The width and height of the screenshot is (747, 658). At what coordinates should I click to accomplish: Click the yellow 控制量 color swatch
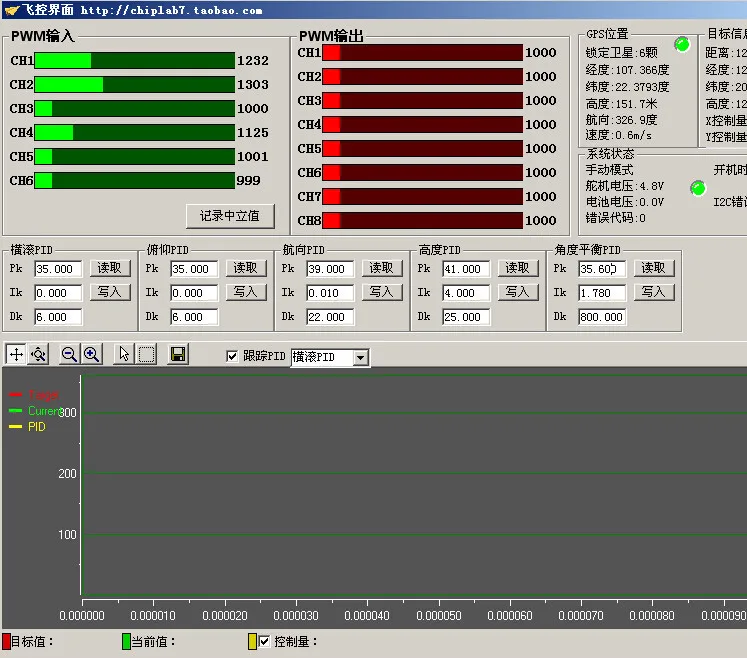[x=252, y=641]
